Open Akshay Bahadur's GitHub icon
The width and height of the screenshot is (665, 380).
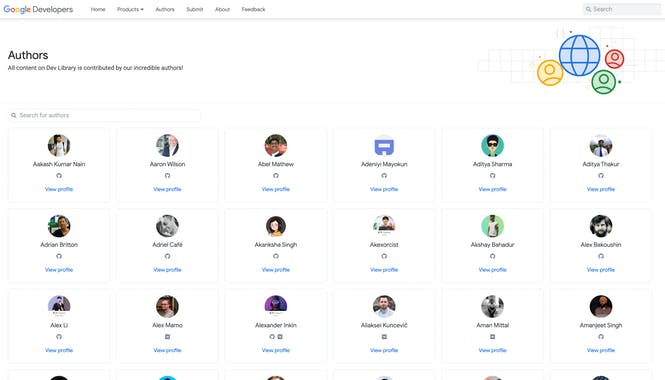pyautogui.click(x=492, y=256)
